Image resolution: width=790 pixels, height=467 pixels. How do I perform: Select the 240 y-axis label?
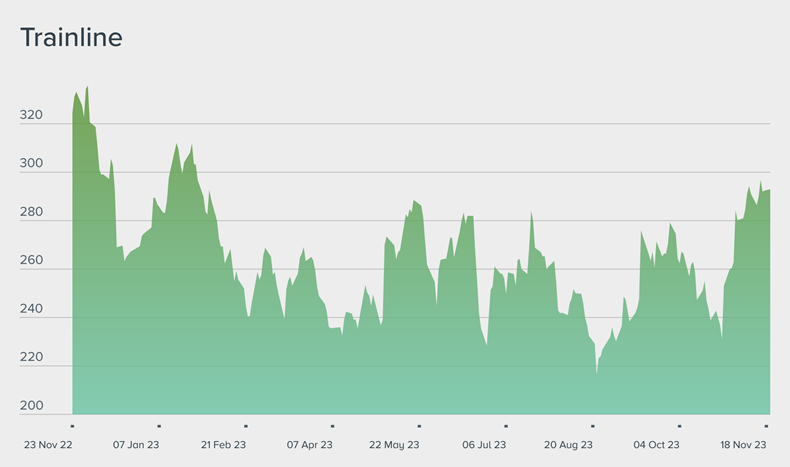(32, 309)
